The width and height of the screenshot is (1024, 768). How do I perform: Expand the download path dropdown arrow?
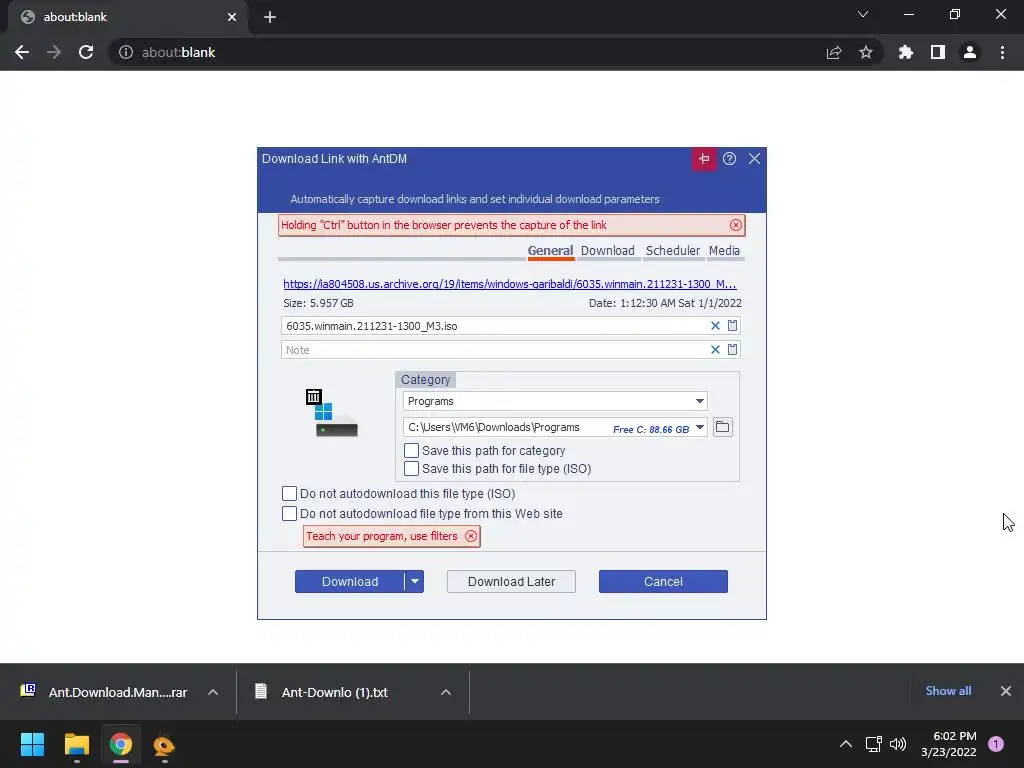click(699, 428)
